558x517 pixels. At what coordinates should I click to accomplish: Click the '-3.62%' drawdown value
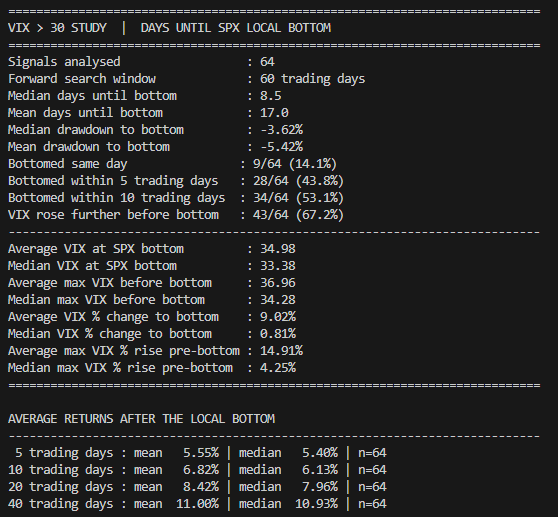click(x=281, y=130)
